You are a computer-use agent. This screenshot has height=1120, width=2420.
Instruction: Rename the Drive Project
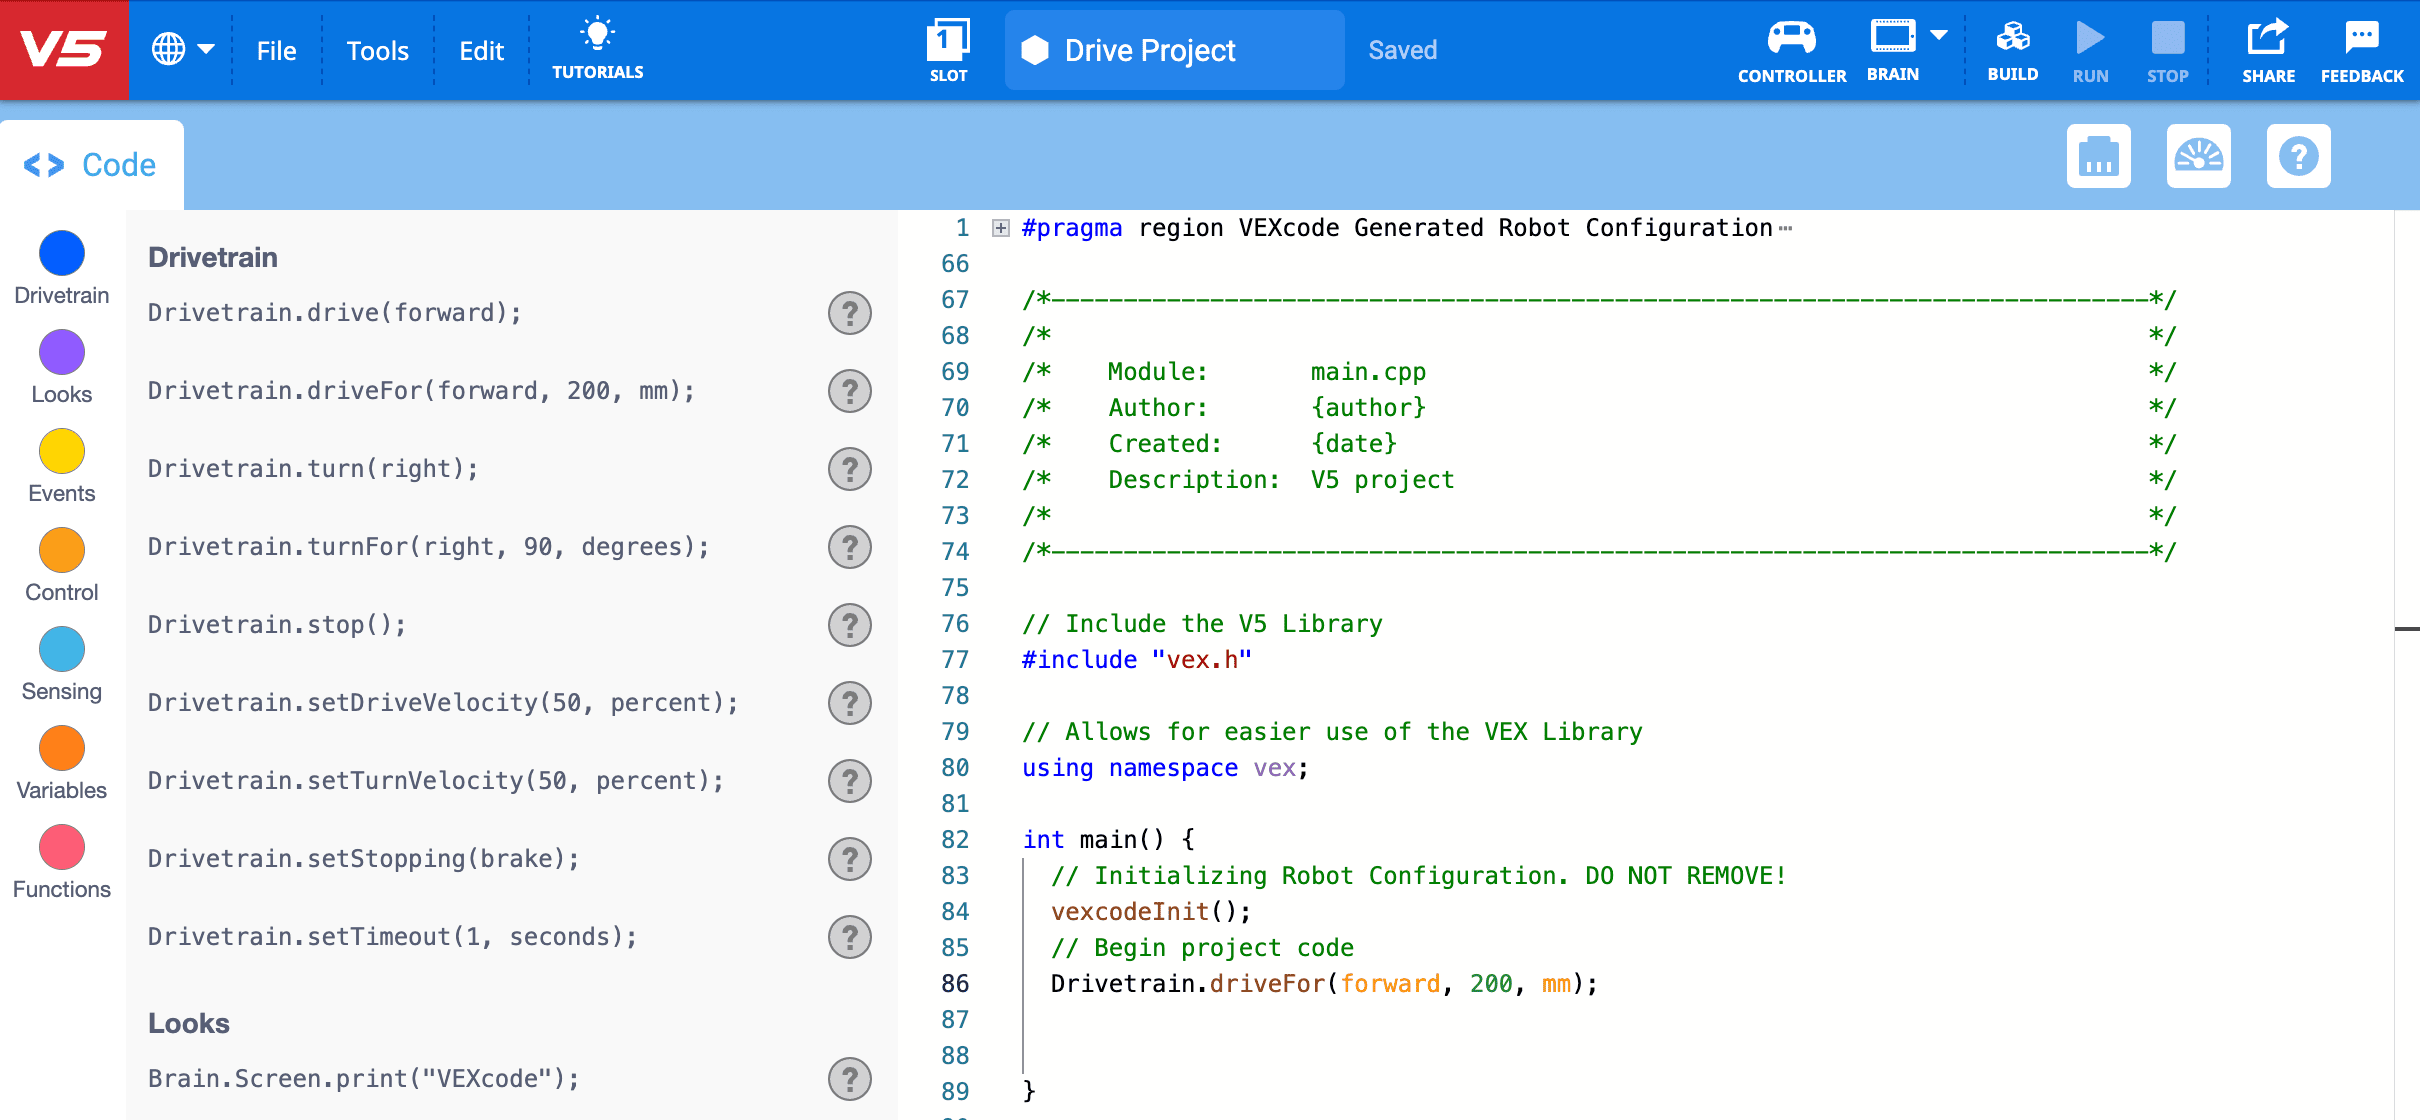[x=1150, y=49]
